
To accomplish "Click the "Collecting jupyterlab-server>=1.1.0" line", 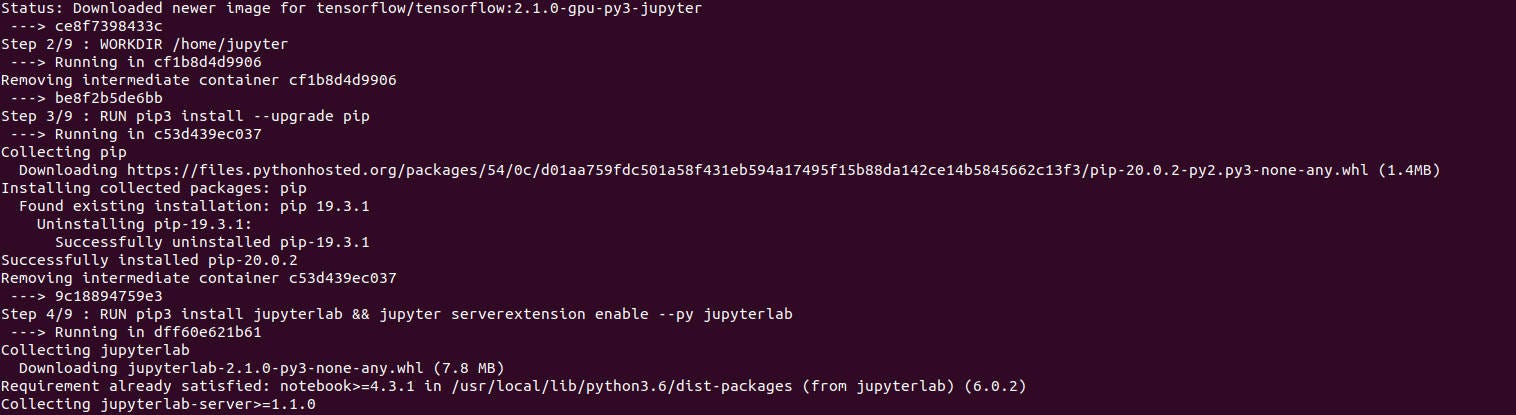I will [x=158, y=404].
